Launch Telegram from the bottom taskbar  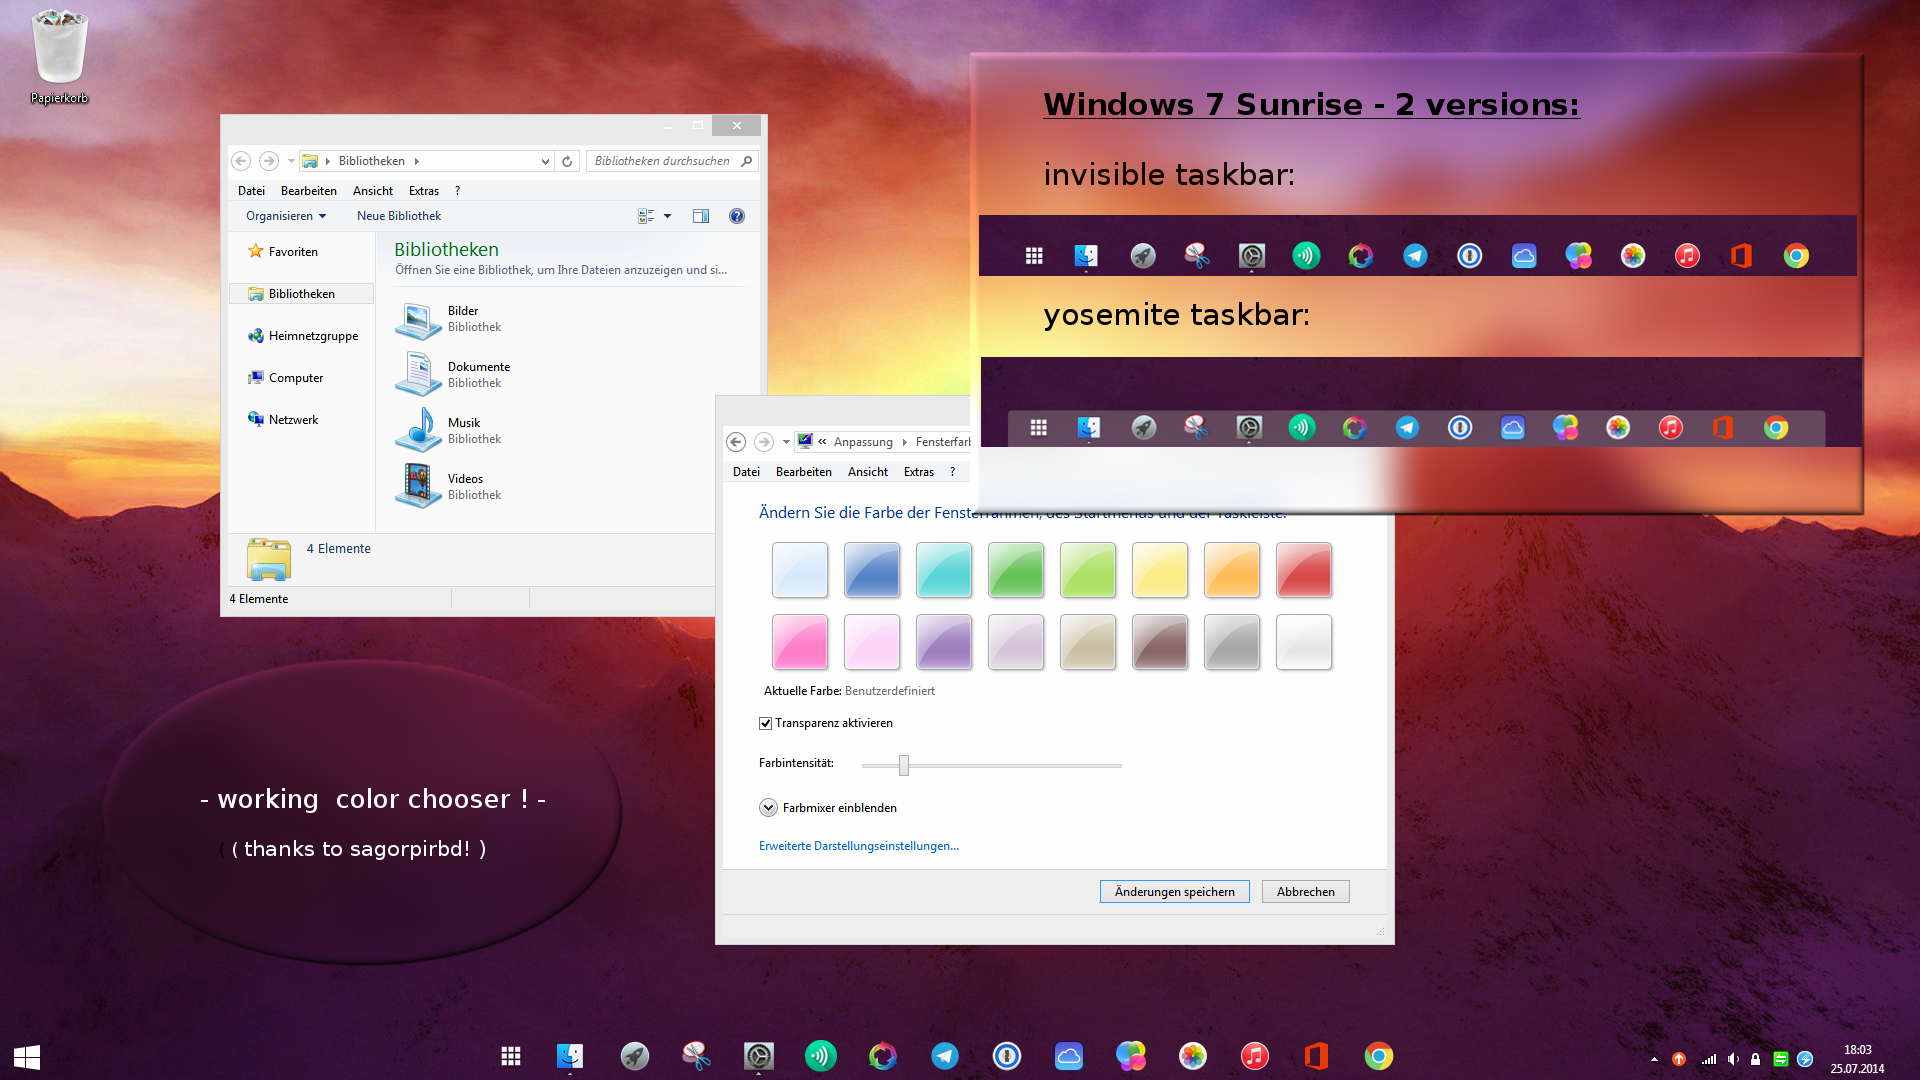click(x=945, y=1056)
